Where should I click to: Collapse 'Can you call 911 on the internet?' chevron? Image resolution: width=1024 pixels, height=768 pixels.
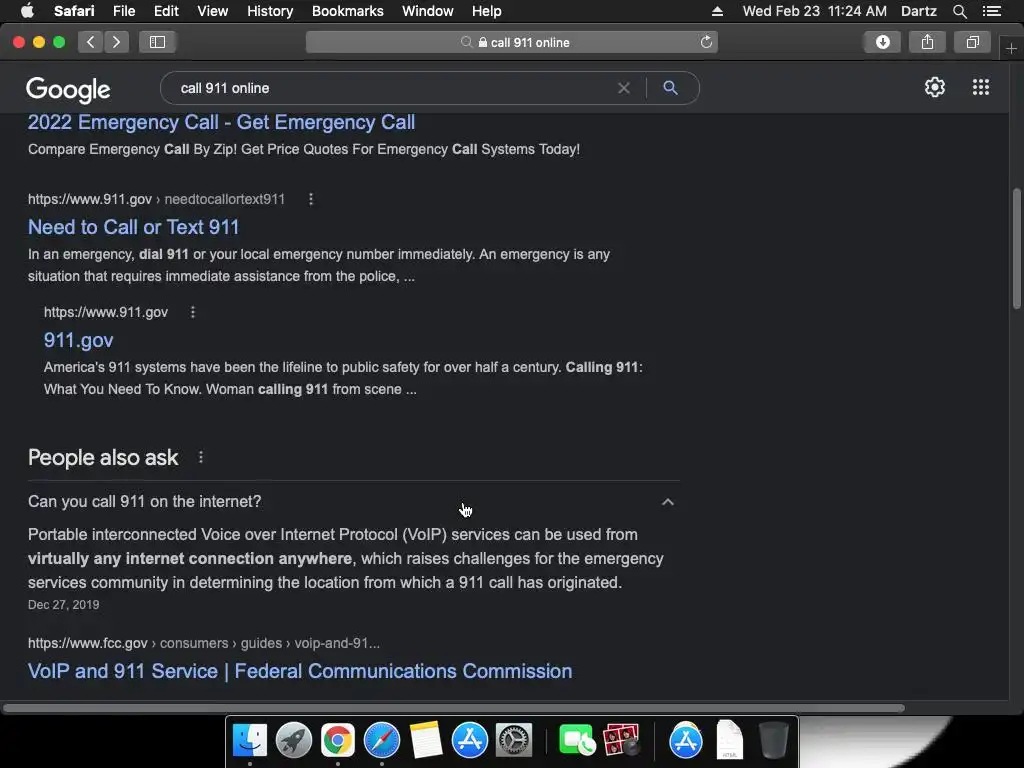(x=667, y=502)
